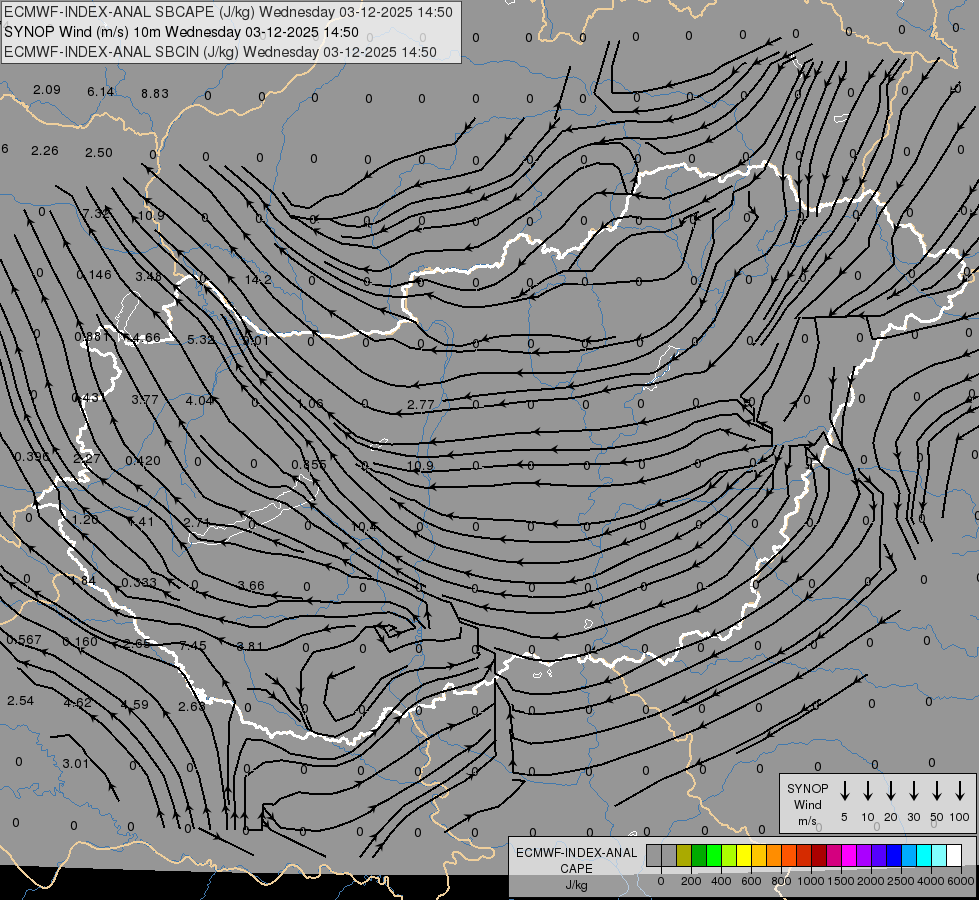The height and width of the screenshot is (900, 979).
Task: Choose the dark red legend swatch
Action: coord(819,856)
